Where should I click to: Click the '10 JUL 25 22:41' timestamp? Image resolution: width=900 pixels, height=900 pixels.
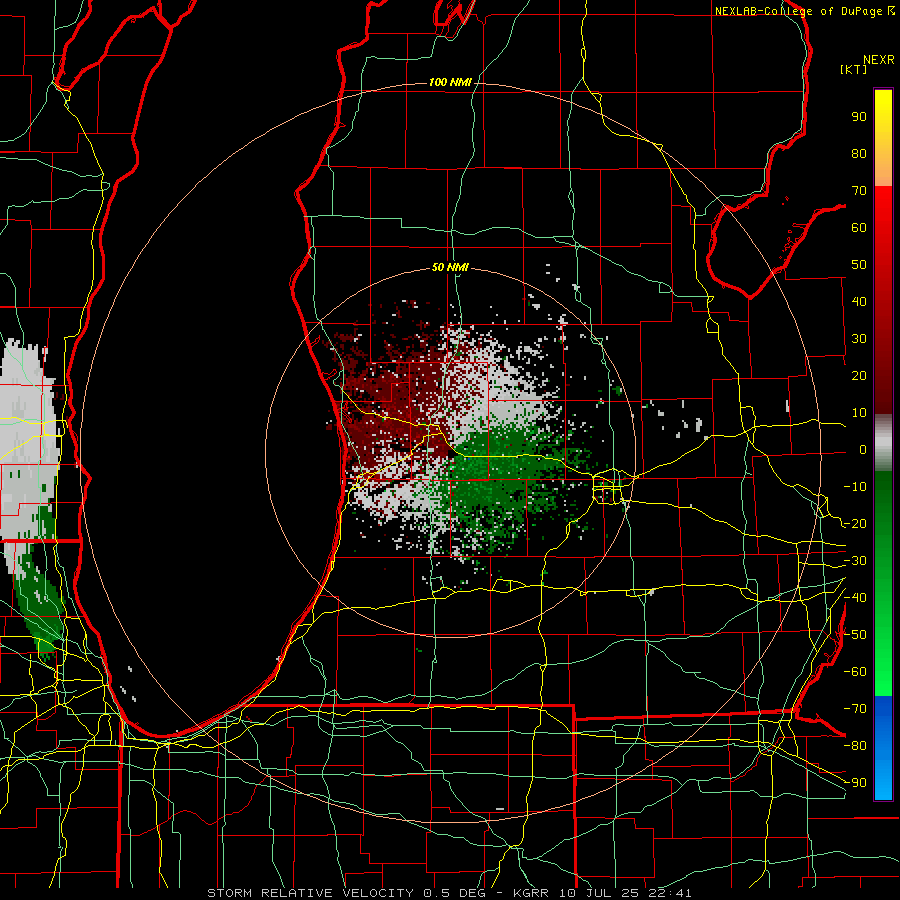pos(624,893)
